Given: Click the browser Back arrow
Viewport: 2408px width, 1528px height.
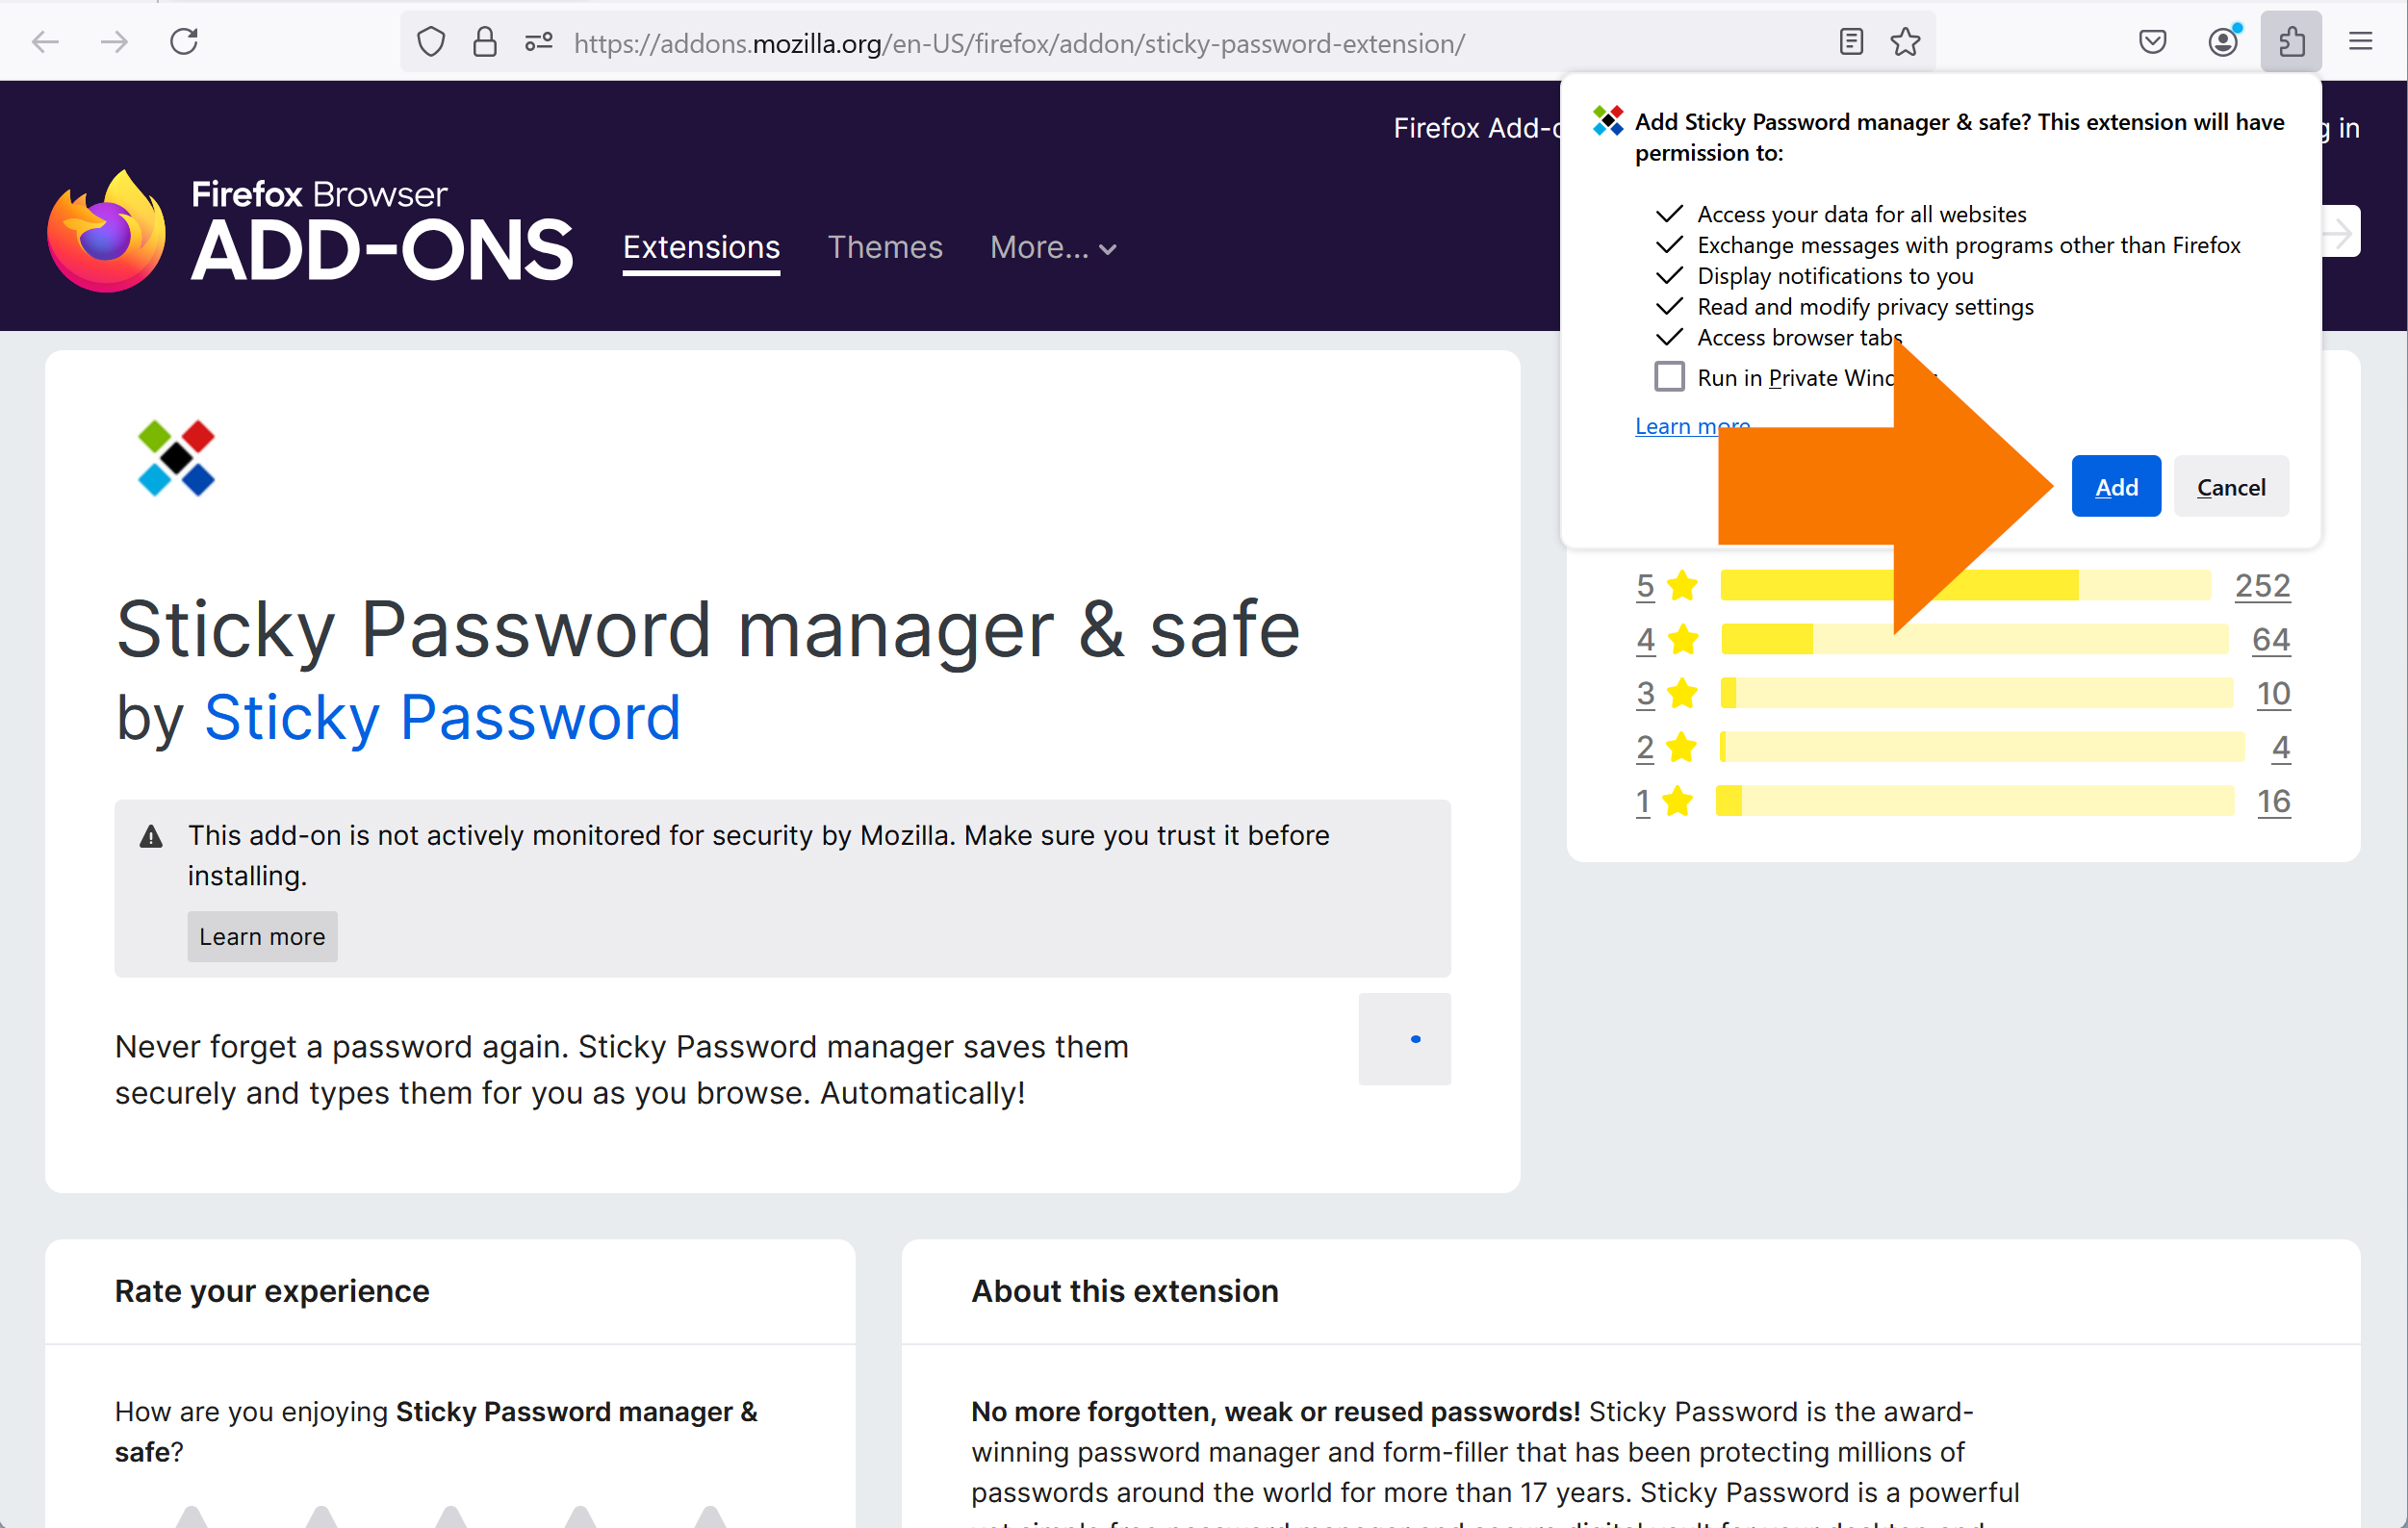Looking at the screenshot, I should pos(46,42).
